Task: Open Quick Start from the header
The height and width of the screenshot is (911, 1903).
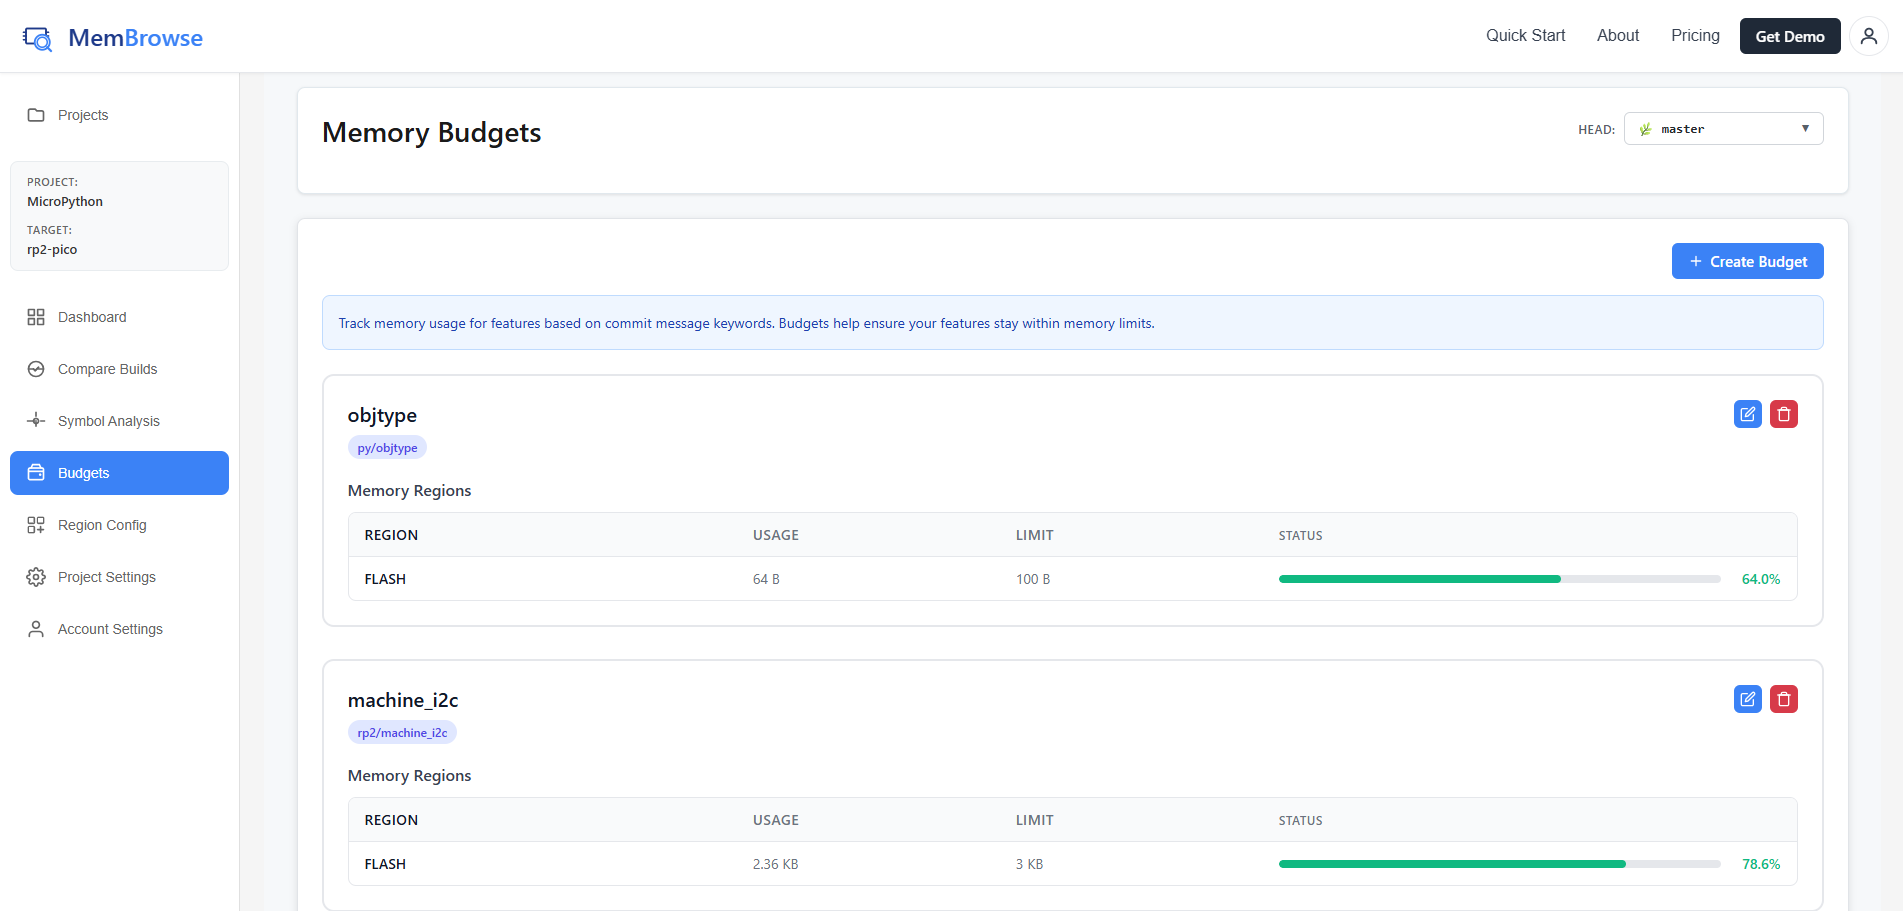Action: [1524, 35]
